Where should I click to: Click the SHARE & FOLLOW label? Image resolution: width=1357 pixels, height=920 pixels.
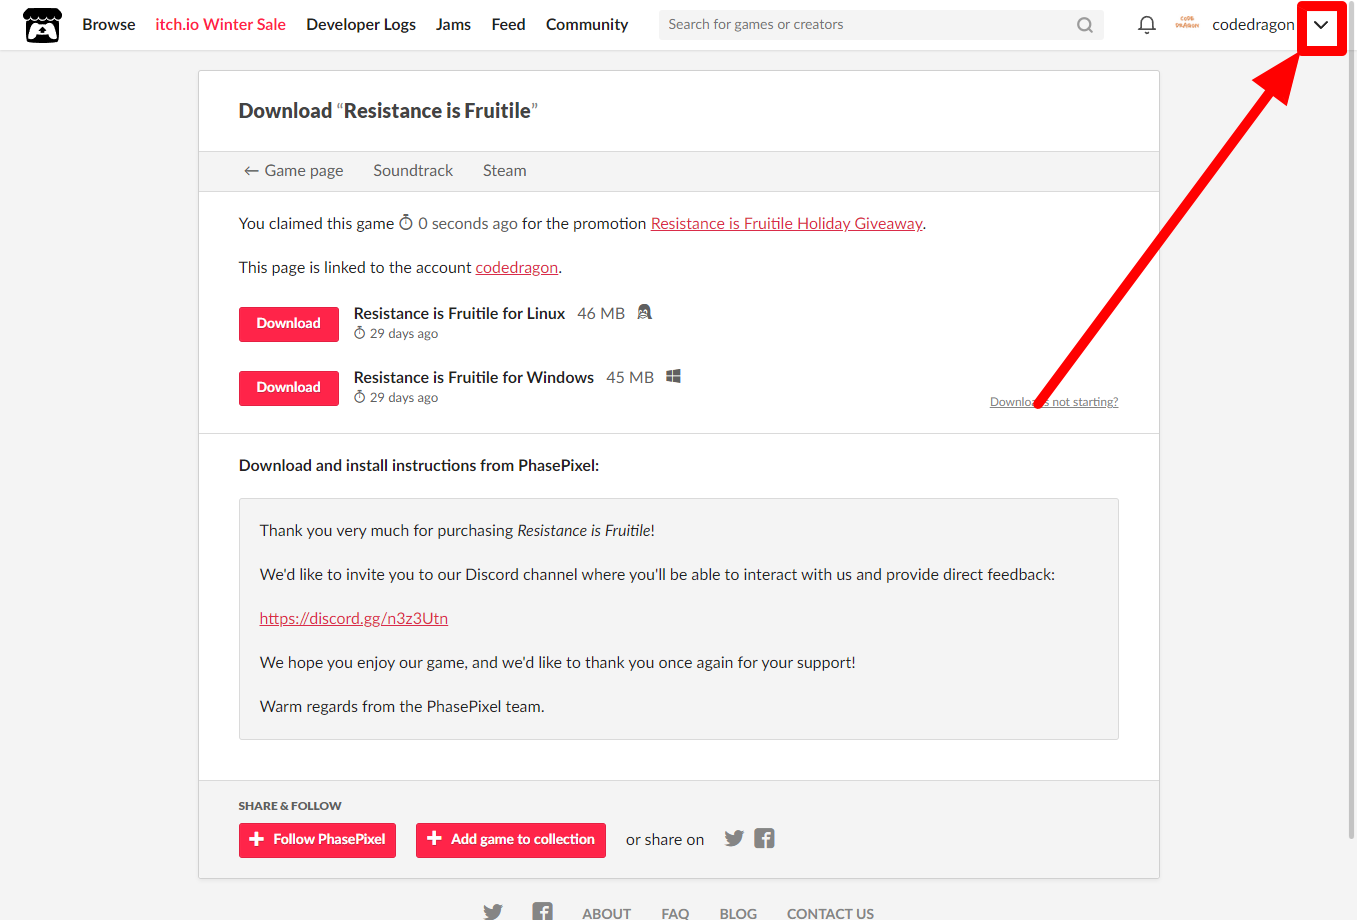tap(290, 806)
